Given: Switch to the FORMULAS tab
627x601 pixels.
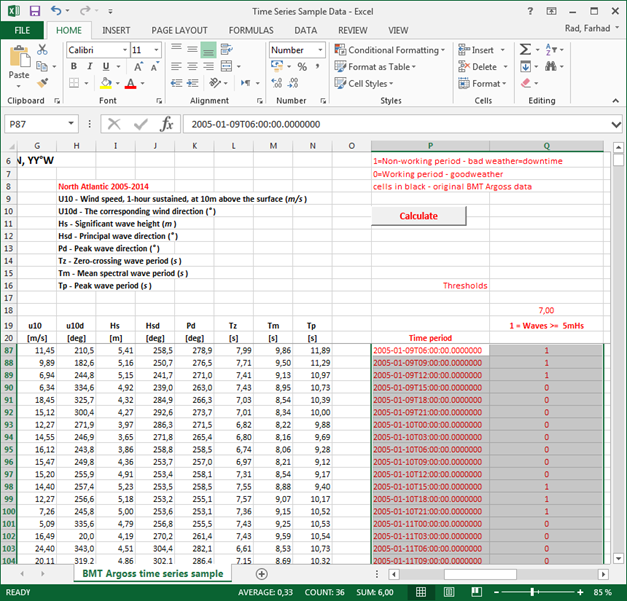Looking at the screenshot, I should 251,30.
